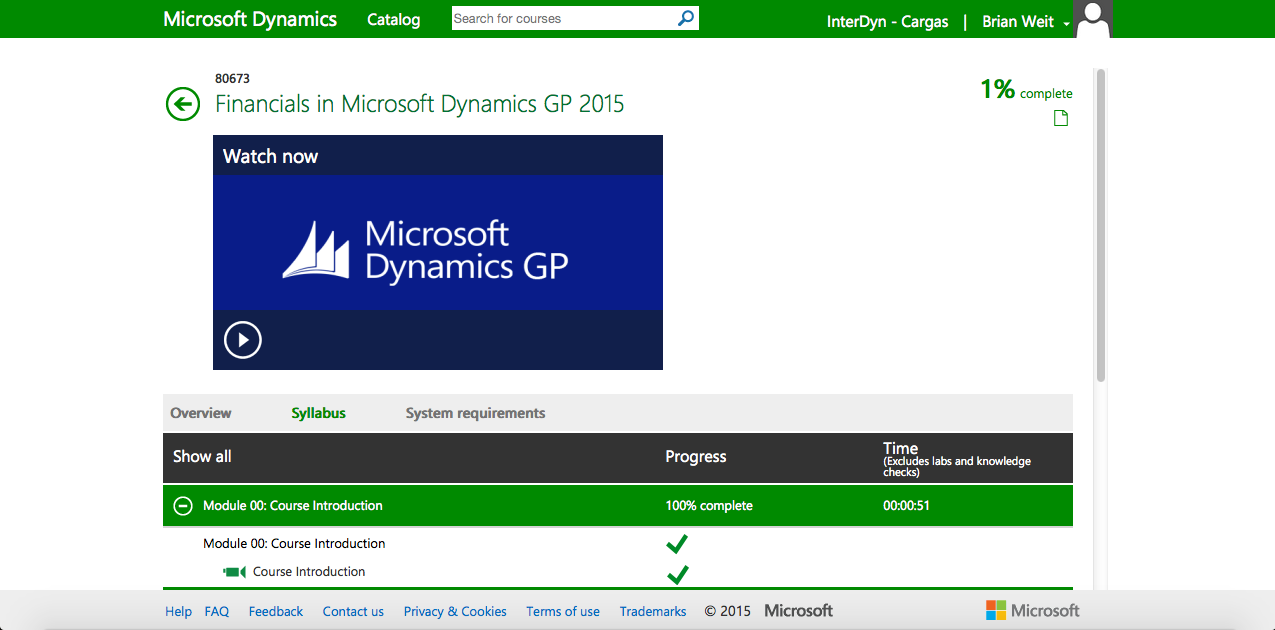The width and height of the screenshot is (1275, 630).
Task: Click the Module 00: Course Introduction sub-row
Action: (x=294, y=544)
